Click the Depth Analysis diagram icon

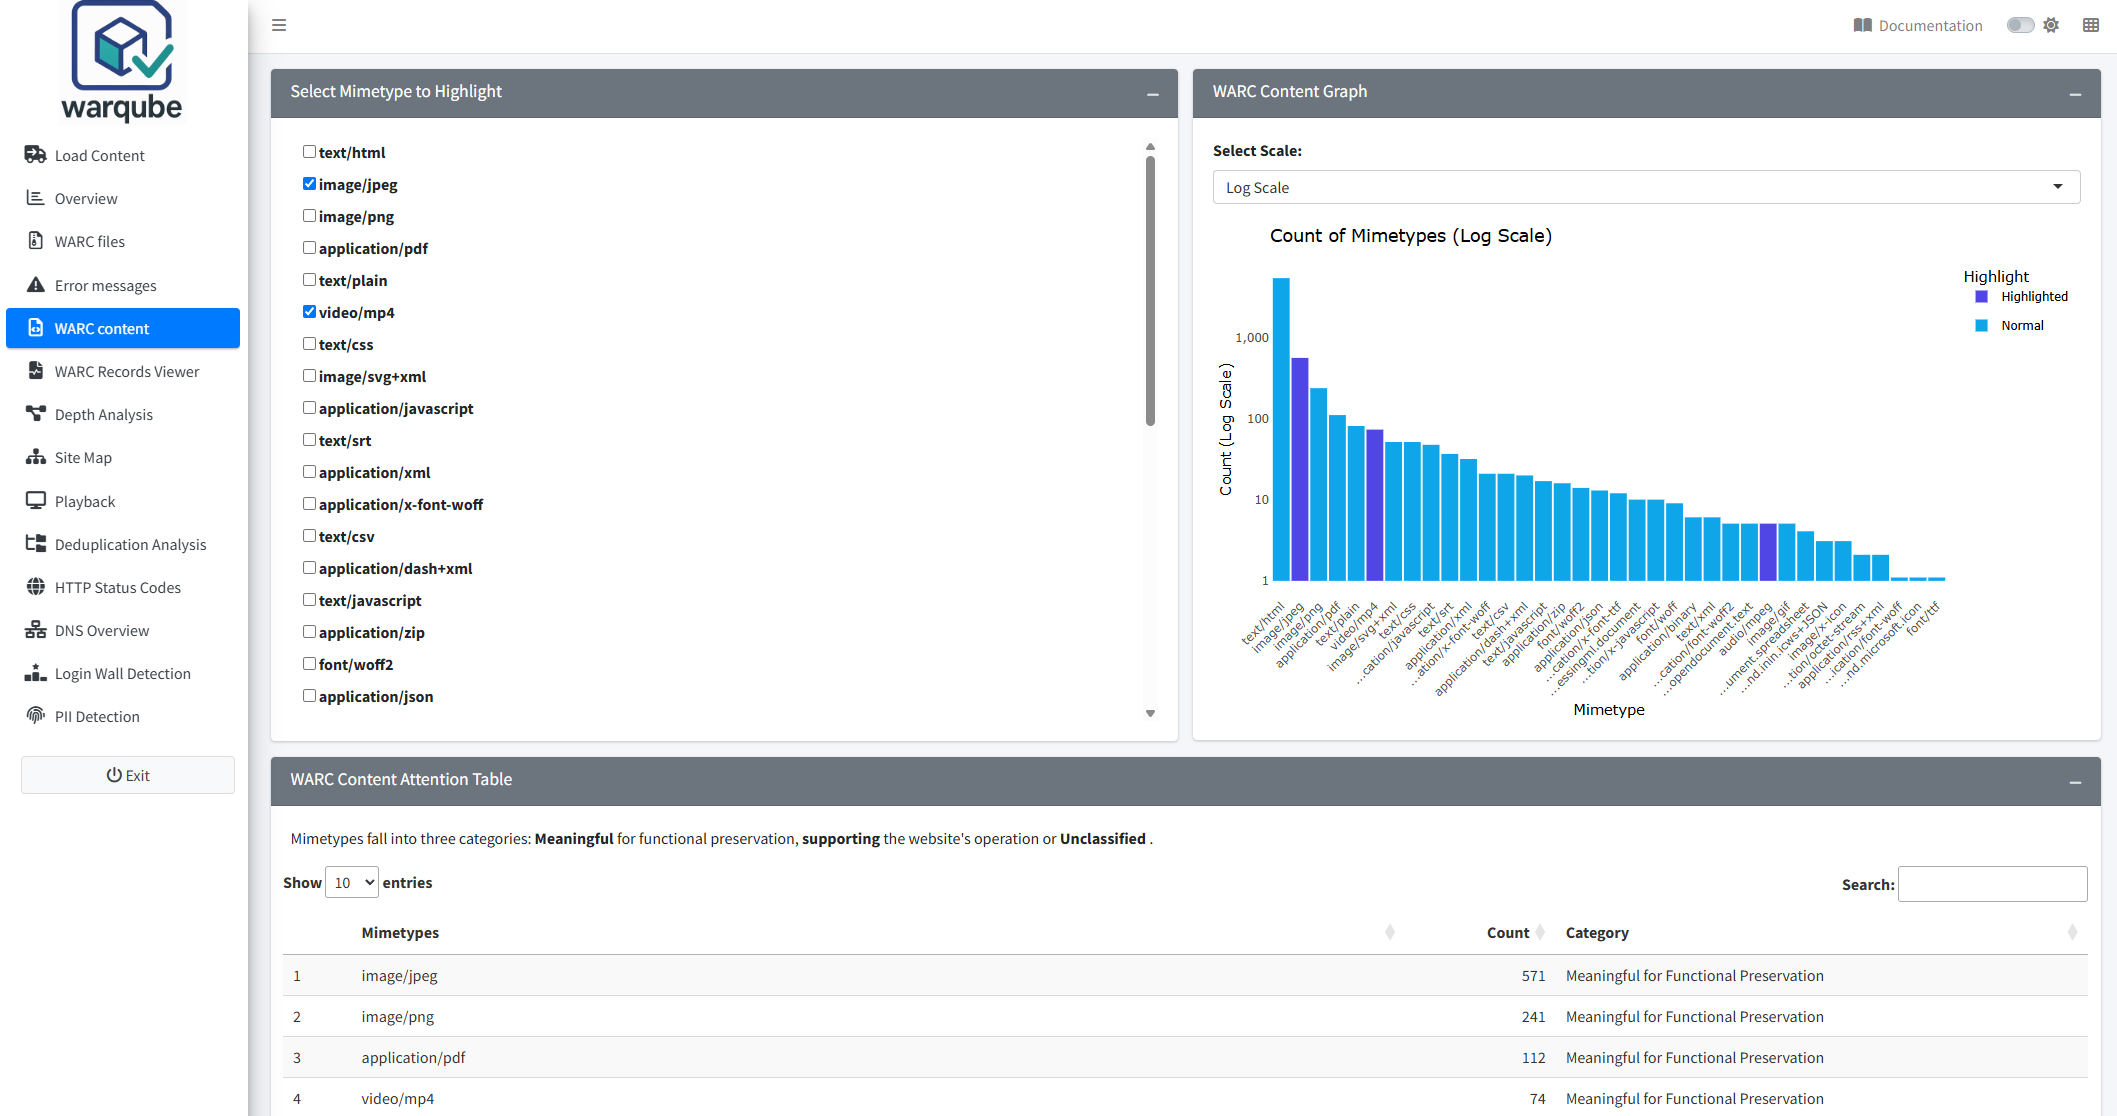(x=36, y=414)
